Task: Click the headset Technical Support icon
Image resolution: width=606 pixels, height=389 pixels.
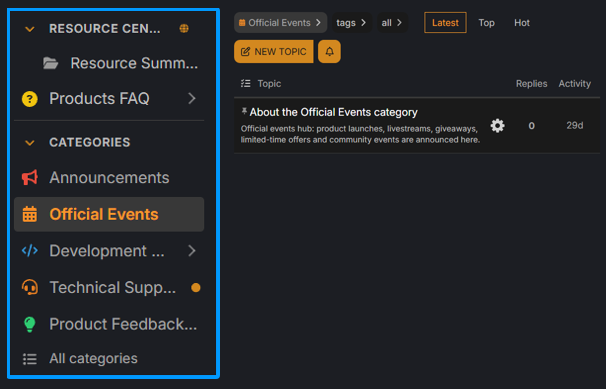Action: [x=30, y=287]
